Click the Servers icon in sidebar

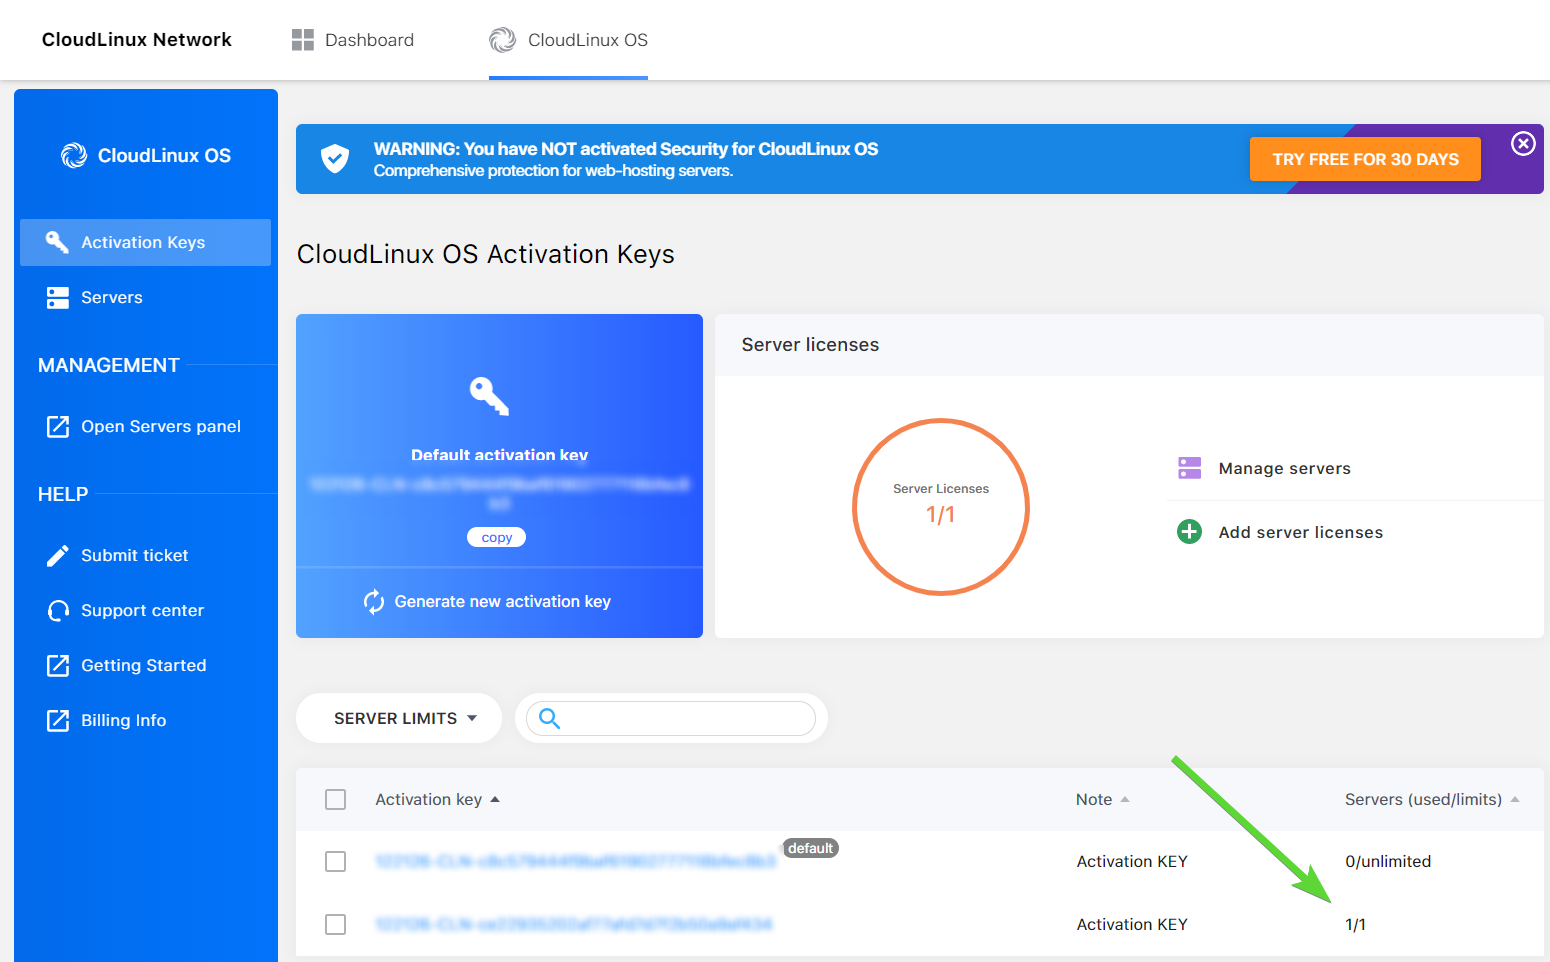[58, 298]
